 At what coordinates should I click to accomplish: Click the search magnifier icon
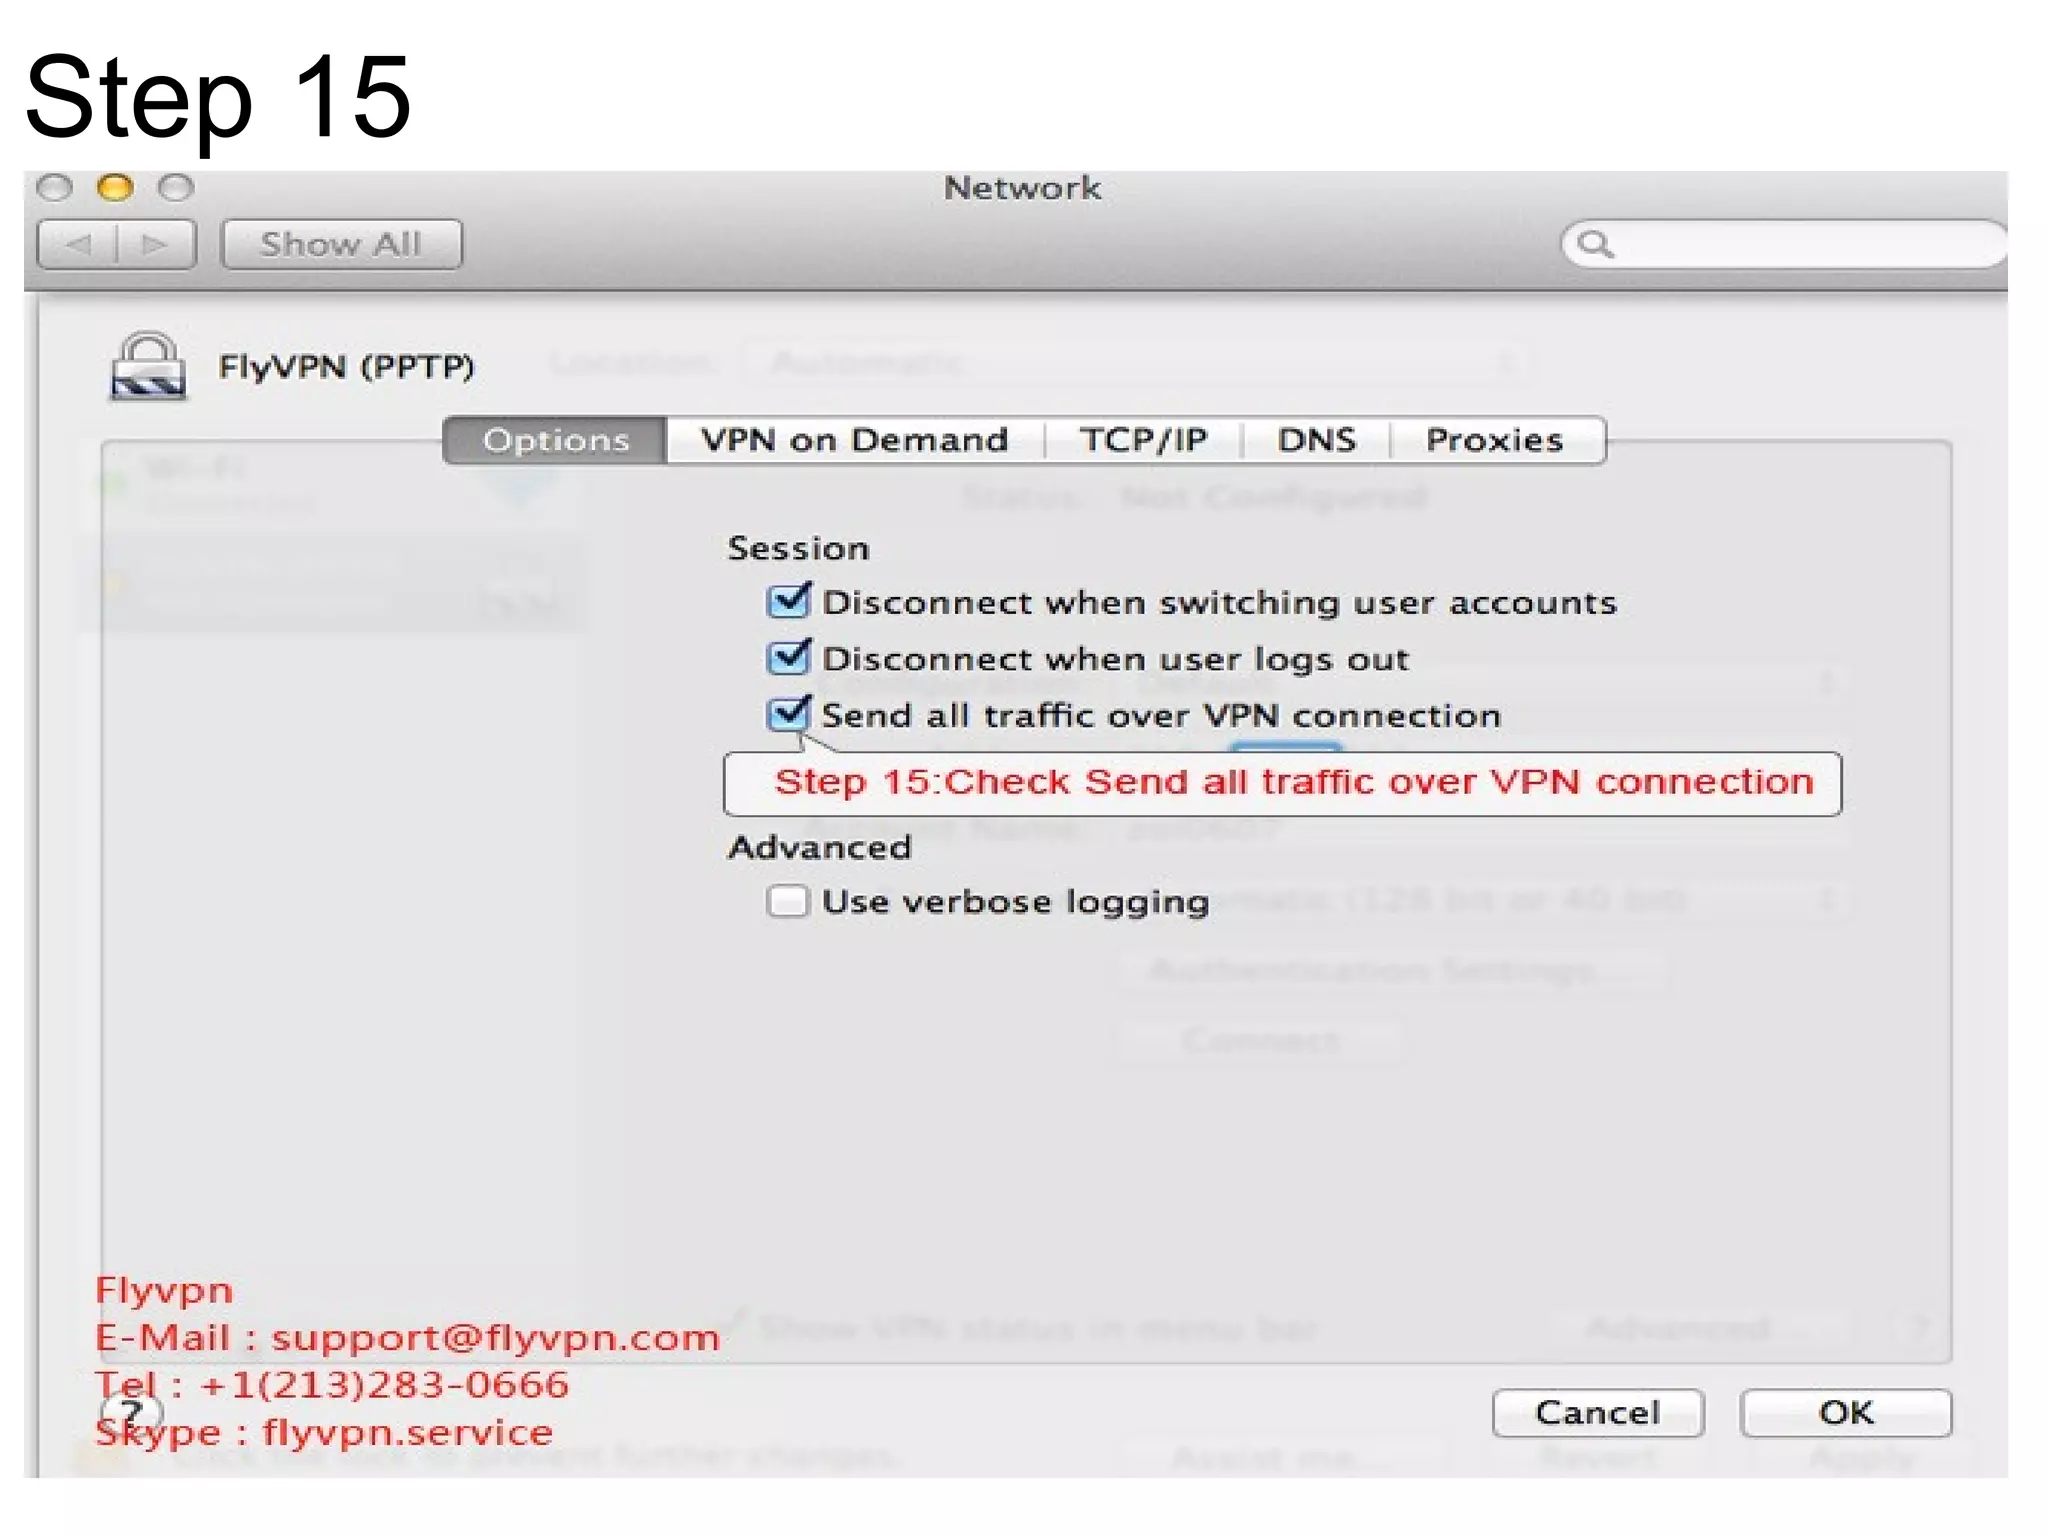1594,244
